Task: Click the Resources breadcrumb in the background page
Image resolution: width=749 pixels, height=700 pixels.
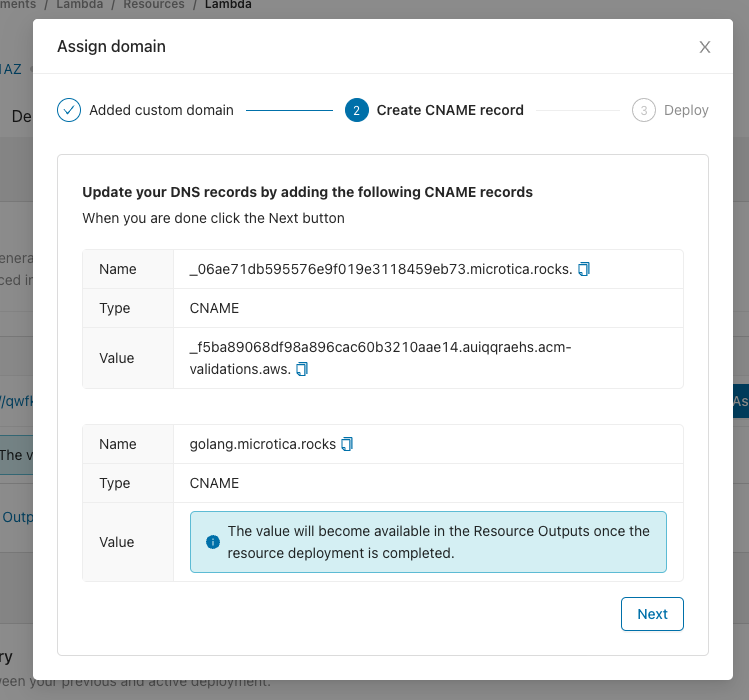Action: tap(154, 4)
